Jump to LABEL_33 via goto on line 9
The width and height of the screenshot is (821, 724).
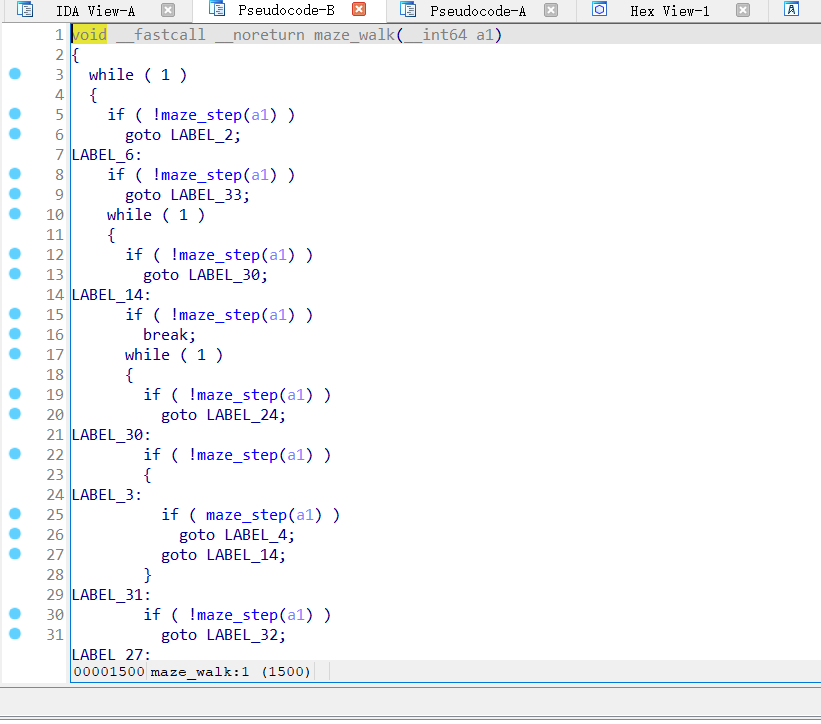209,194
